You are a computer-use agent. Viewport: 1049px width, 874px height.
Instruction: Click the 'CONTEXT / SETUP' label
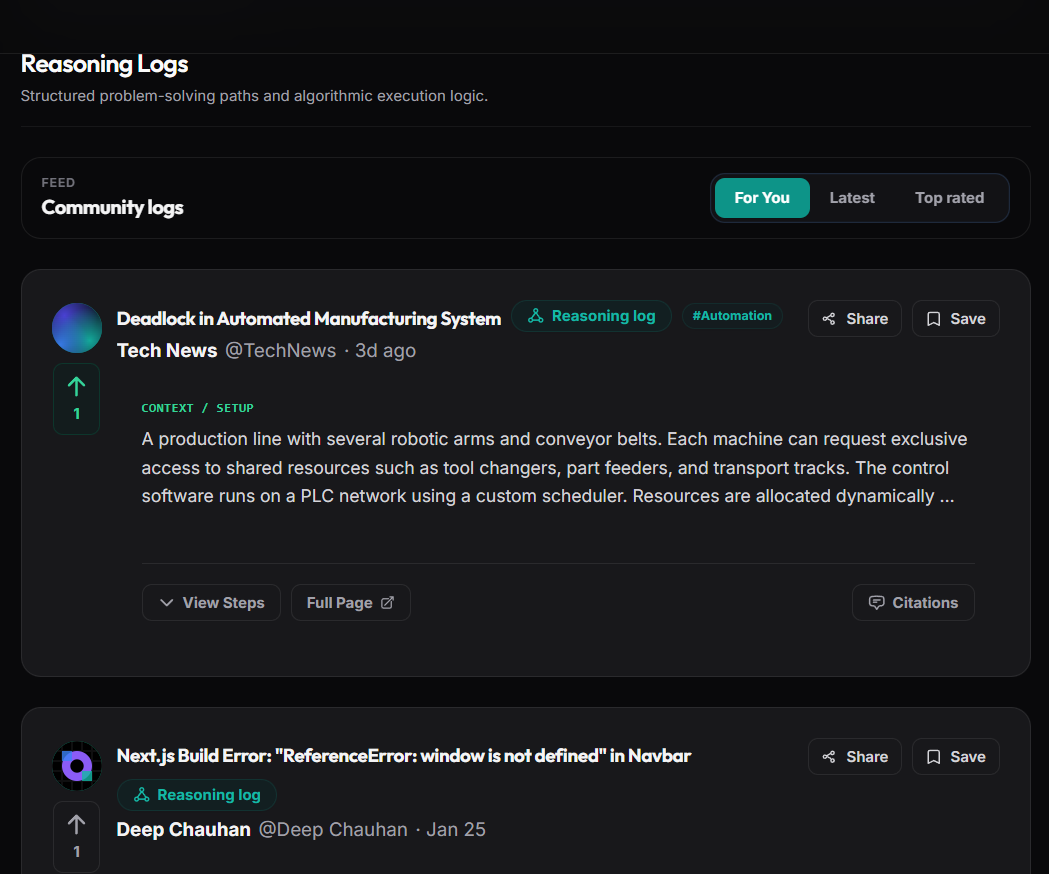click(x=197, y=408)
